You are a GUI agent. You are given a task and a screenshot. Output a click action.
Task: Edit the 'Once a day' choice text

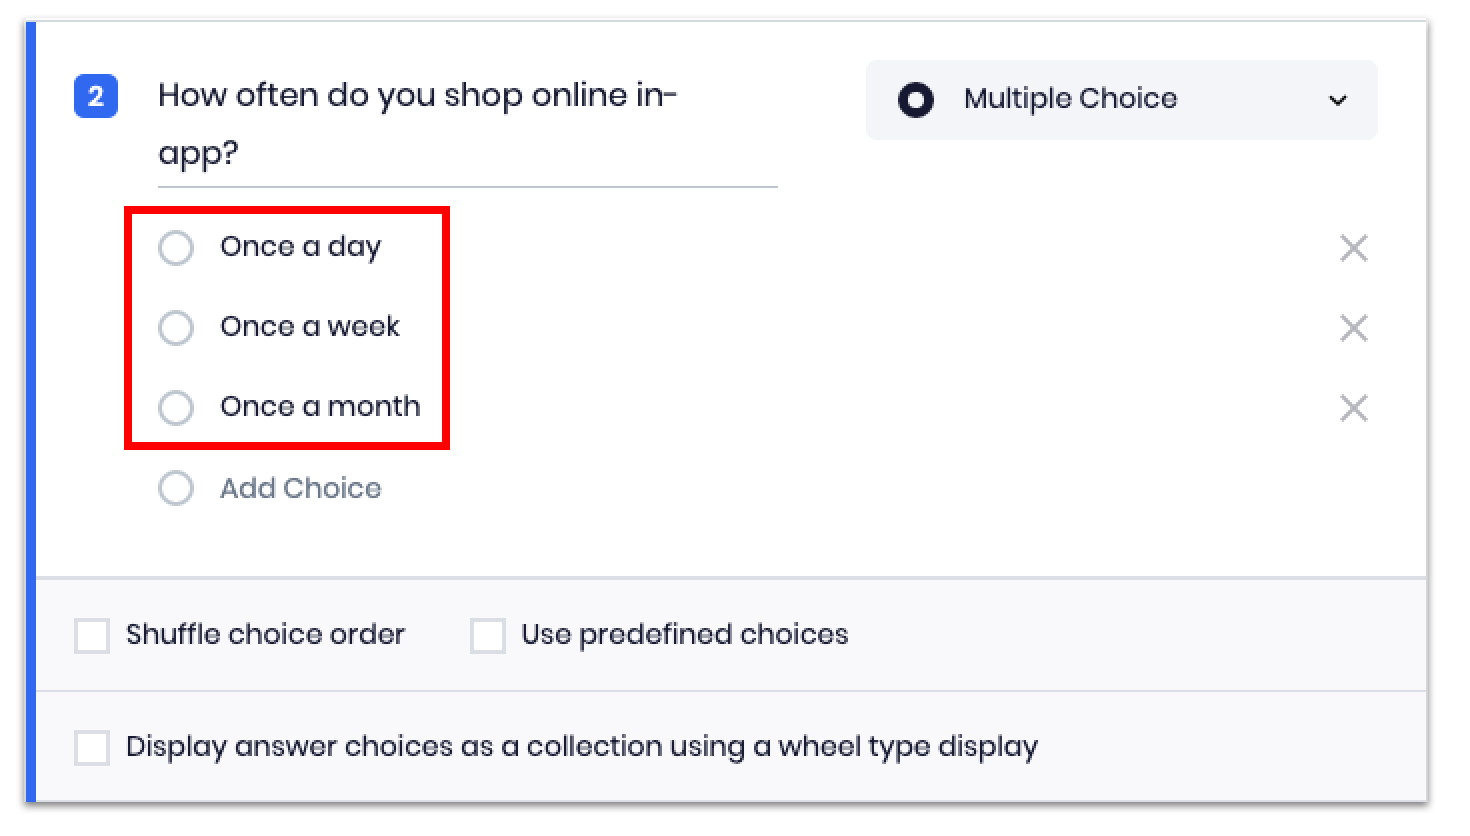point(300,247)
